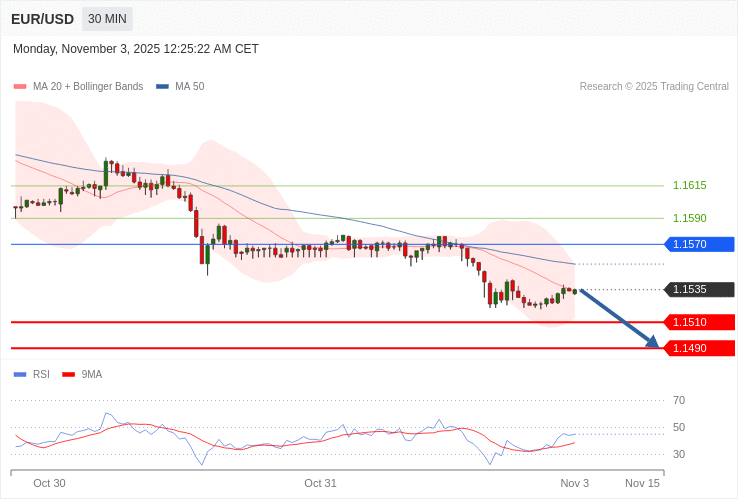The height and width of the screenshot is (500, 738).
Task: Click the red 1.1490 target price tag
Action: (699, 348)
